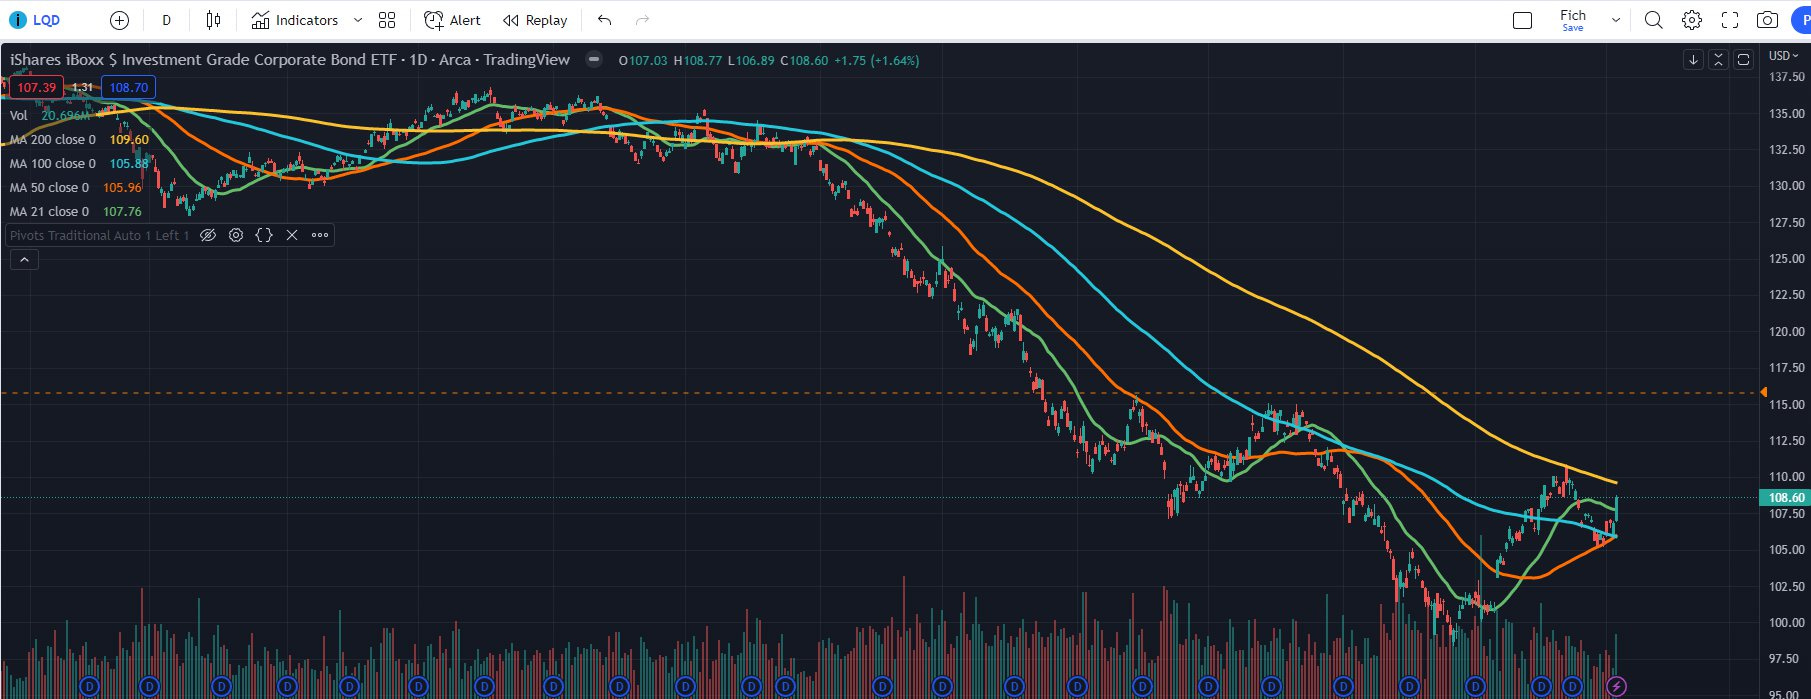The height and width of the screenshot is (699, 1811).
Task: Click the orange MA 50 value 105.96
Action: (122, 188)
